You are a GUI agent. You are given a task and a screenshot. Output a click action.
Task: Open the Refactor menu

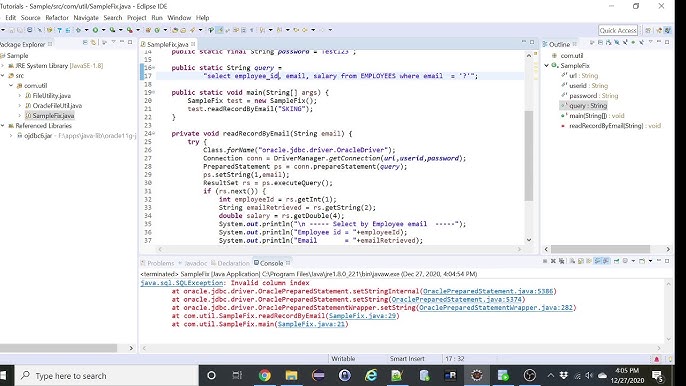tap(57, 18)
